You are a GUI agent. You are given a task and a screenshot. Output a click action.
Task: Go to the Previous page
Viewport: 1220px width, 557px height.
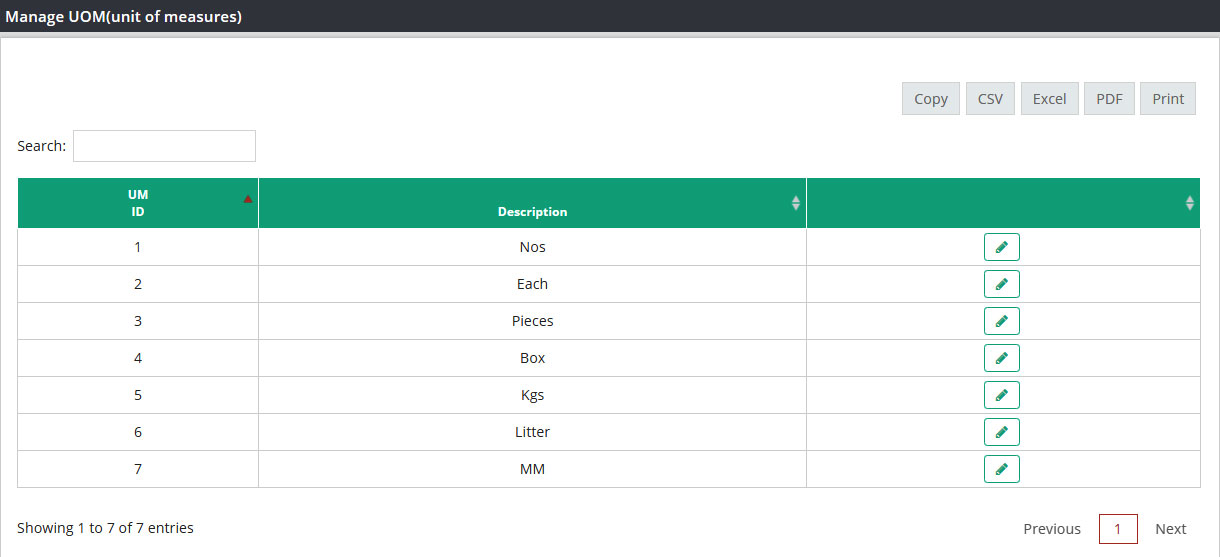(1052, 529)
